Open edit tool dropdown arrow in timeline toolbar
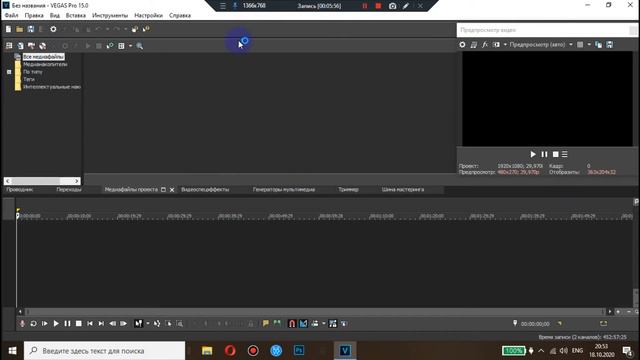 147,324
